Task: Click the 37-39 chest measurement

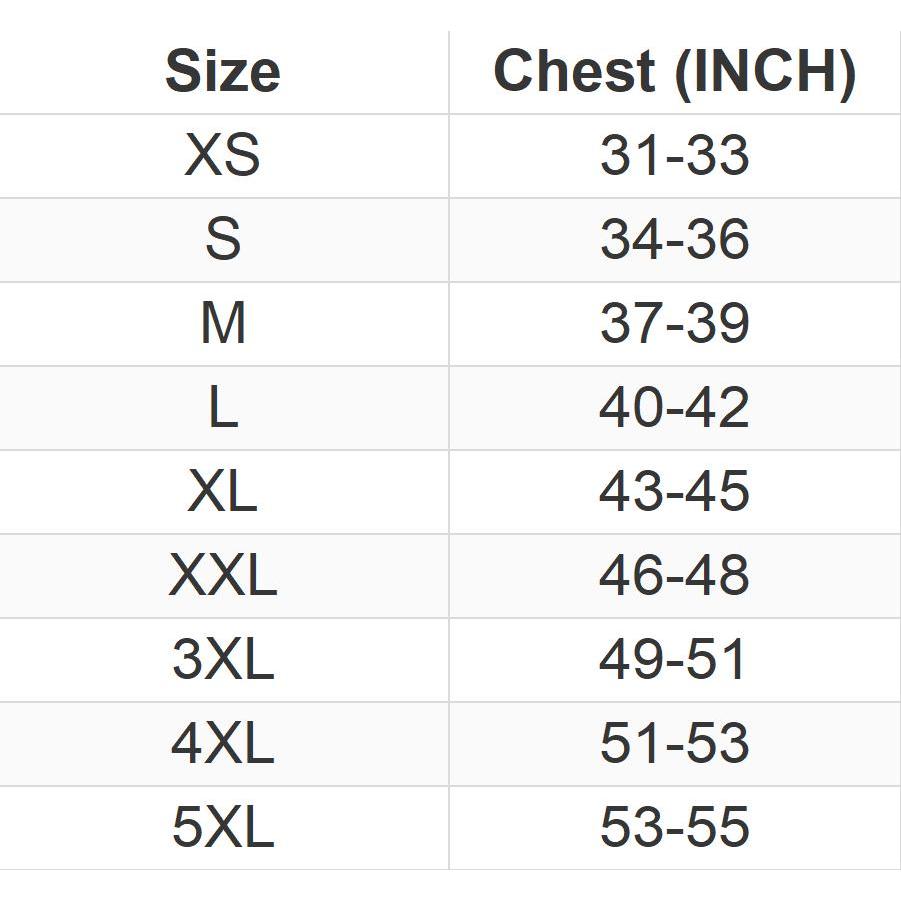Action: (674, 324)
